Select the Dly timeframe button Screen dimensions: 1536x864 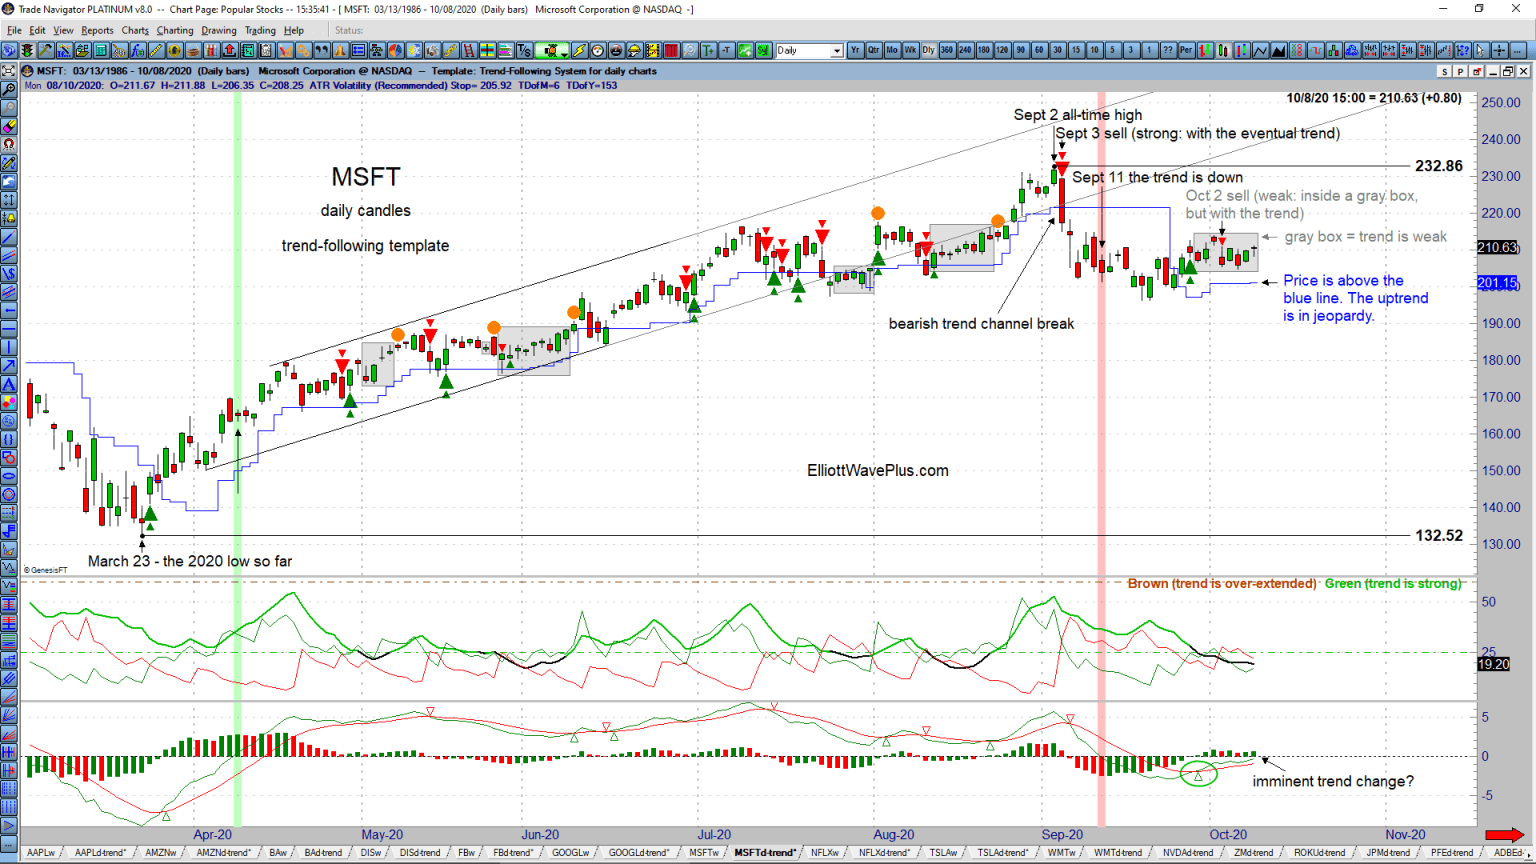pyautogui.click(x=928, y=50)
